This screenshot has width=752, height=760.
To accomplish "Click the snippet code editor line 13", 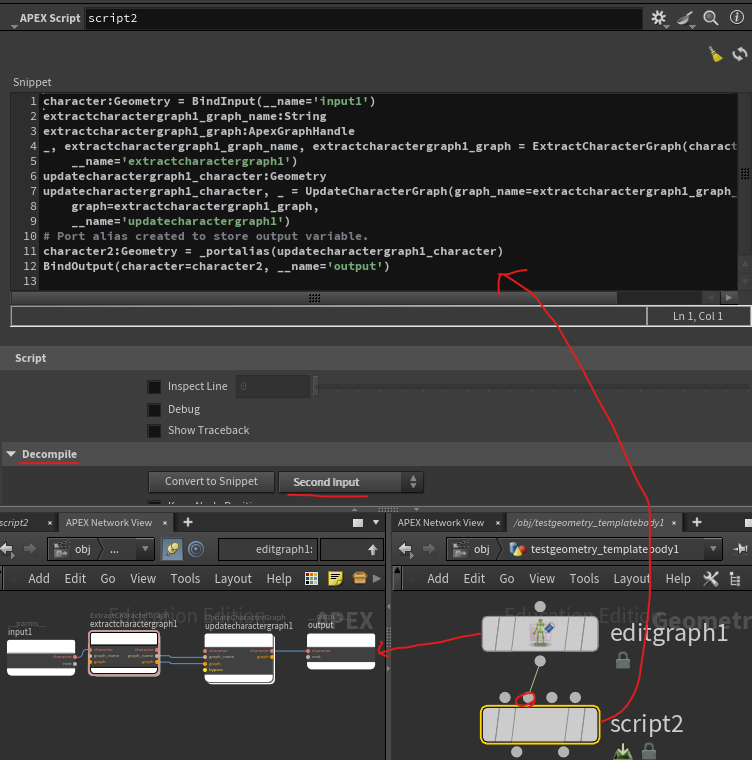I will coord(388,281).
